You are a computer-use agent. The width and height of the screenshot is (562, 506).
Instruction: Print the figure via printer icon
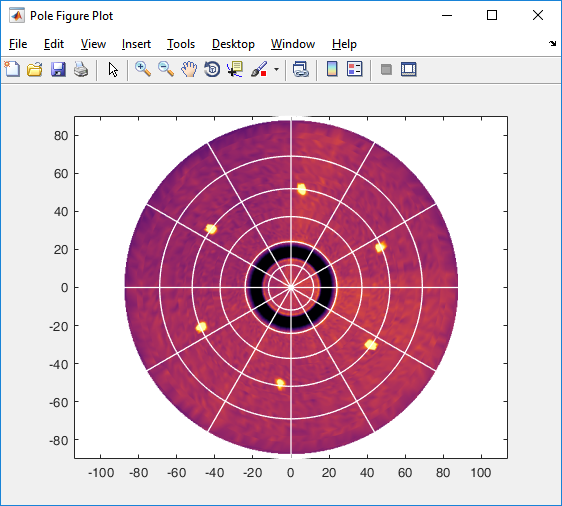(81, 69)
